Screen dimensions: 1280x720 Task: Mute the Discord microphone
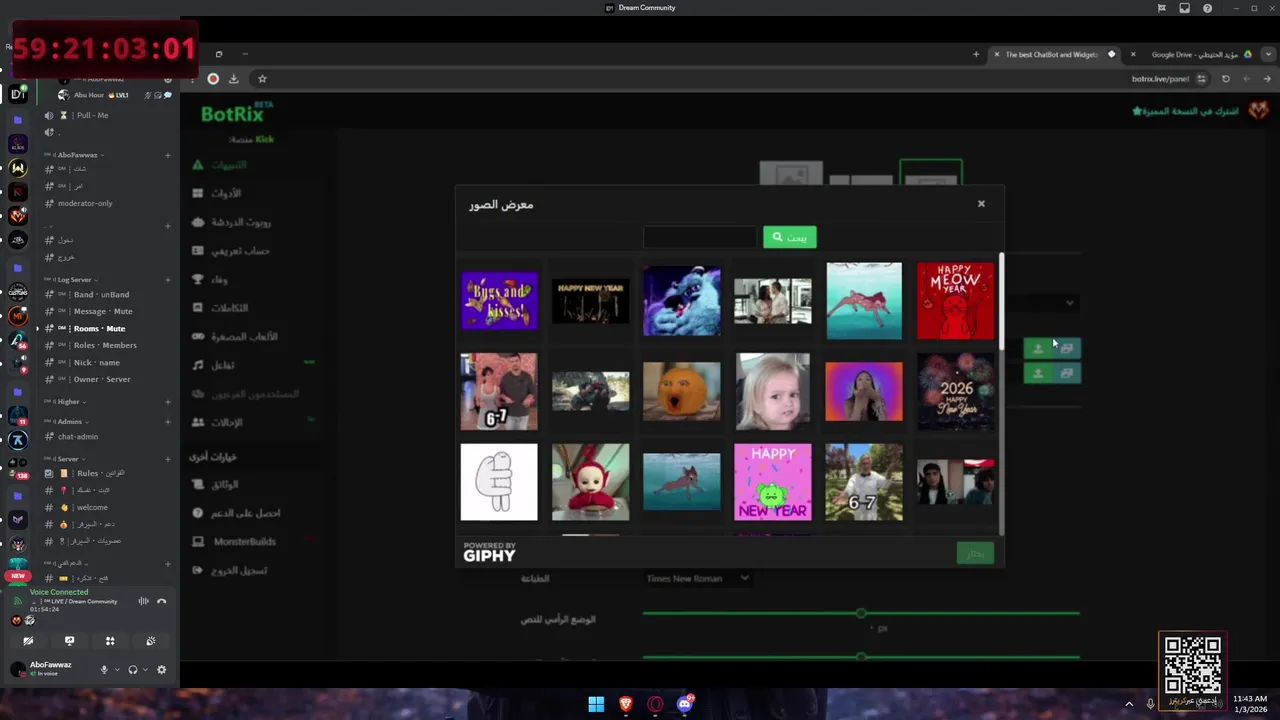point(104,670)
